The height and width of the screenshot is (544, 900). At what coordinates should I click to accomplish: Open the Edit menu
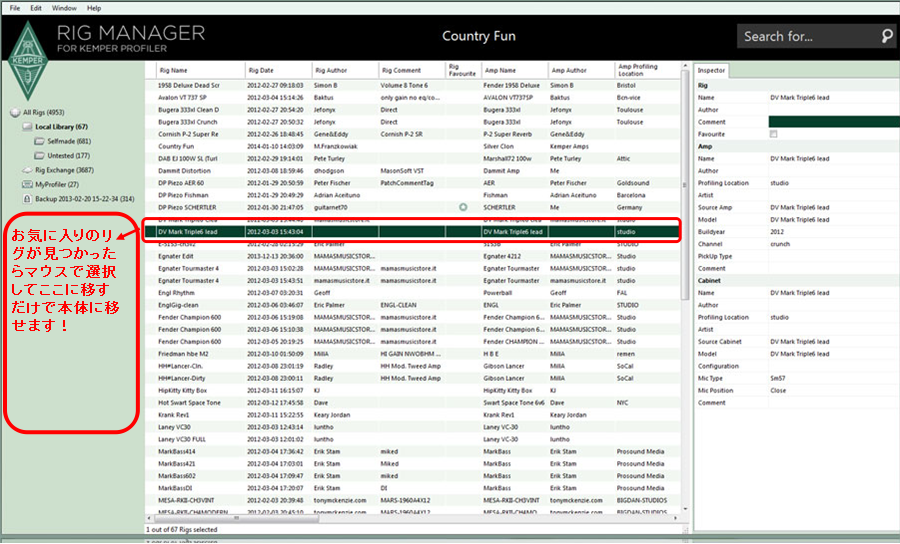[x=36, y=8]
